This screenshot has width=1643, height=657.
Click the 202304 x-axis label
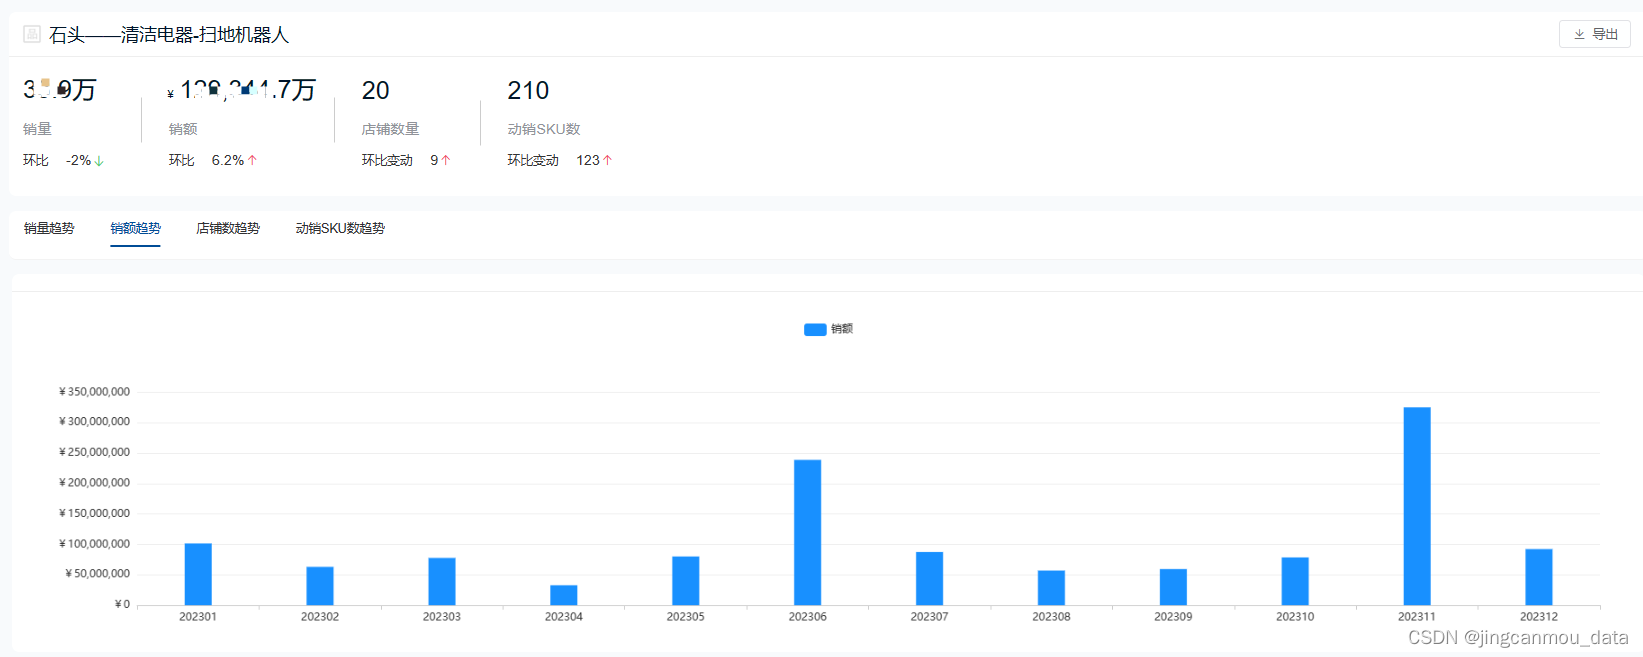point(564,617)
